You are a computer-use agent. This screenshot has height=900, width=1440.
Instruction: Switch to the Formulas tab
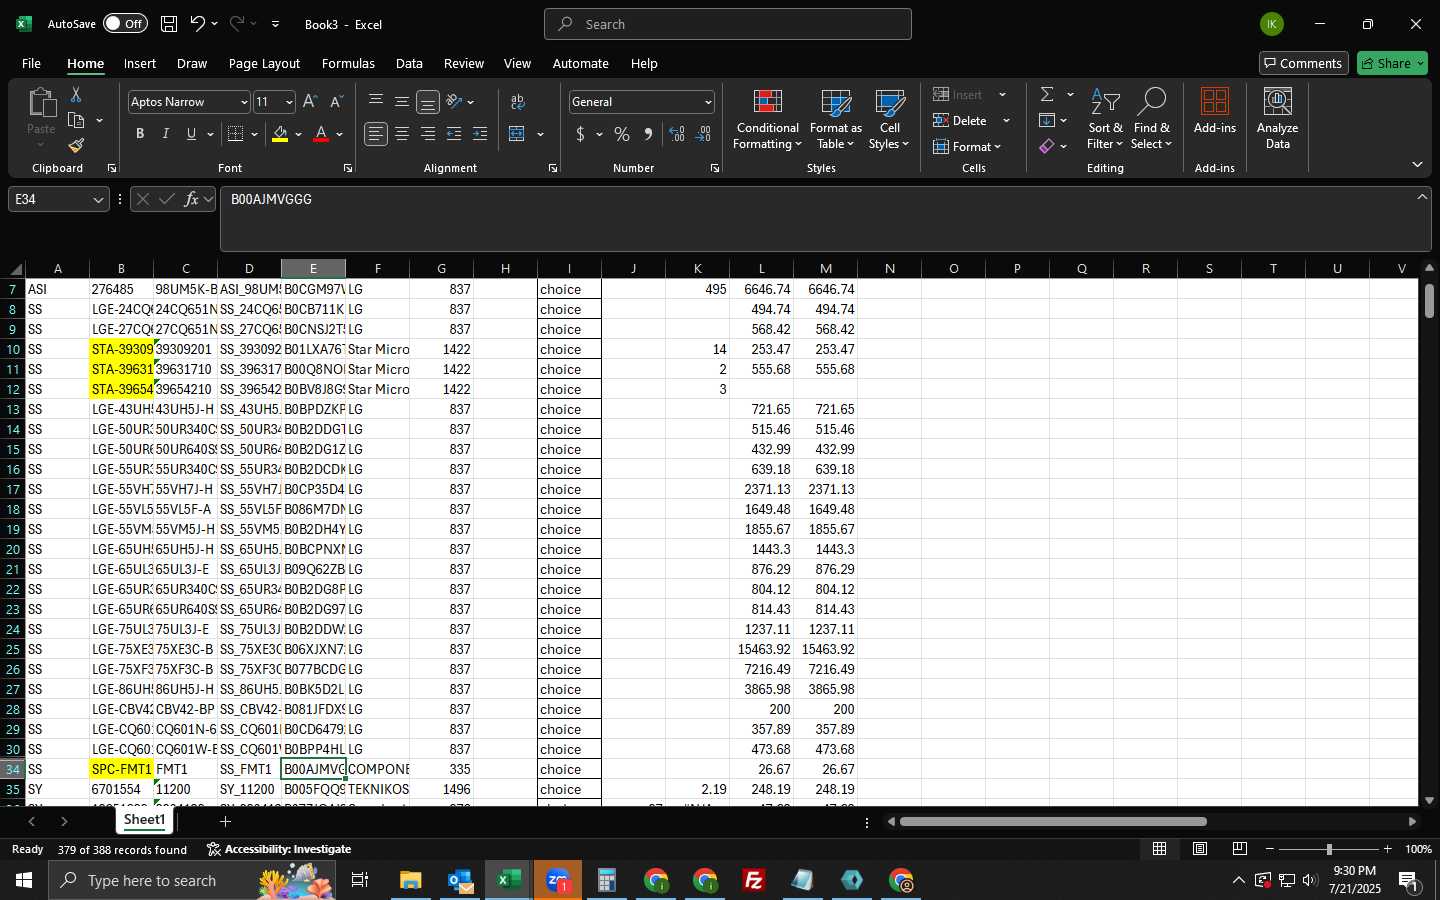(x=348, y=63)
